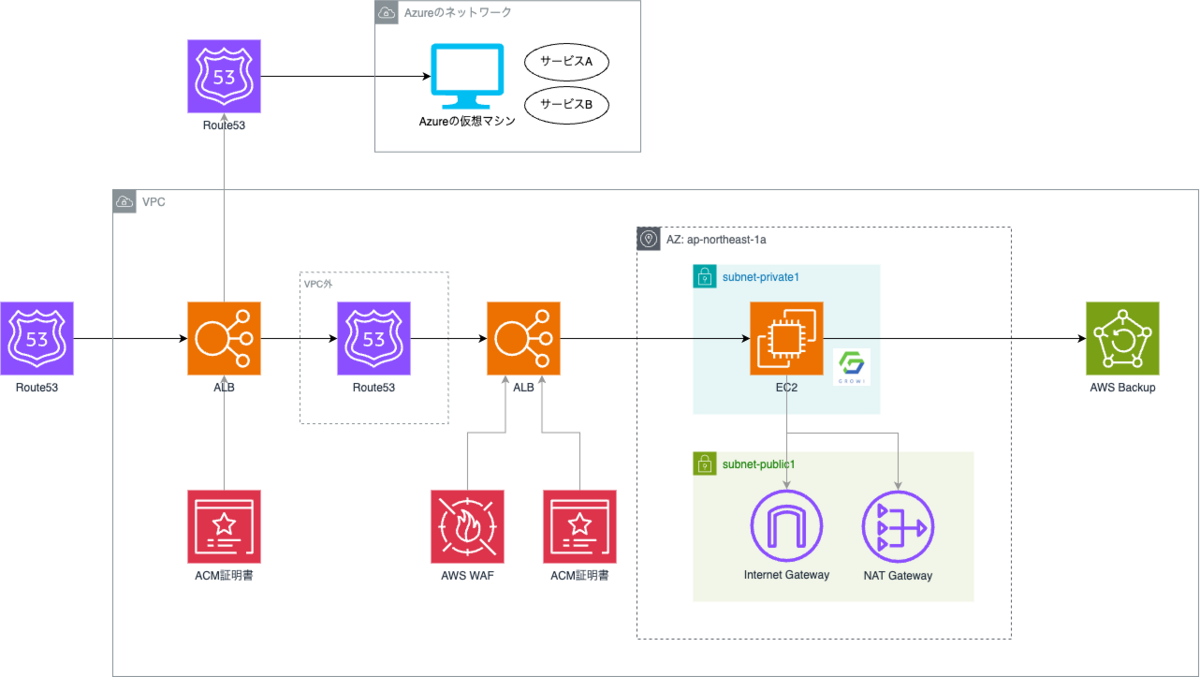Select the Route53 icon outside the VPC border

pyautogui.click(x=37, y=338)
